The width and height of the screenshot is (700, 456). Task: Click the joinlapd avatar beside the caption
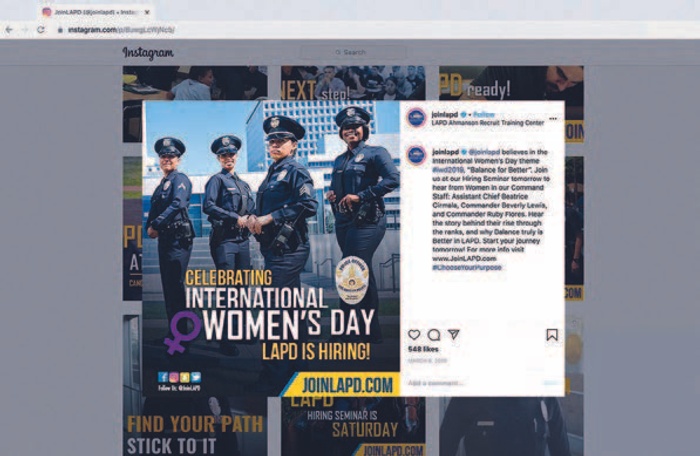[416, 155]
